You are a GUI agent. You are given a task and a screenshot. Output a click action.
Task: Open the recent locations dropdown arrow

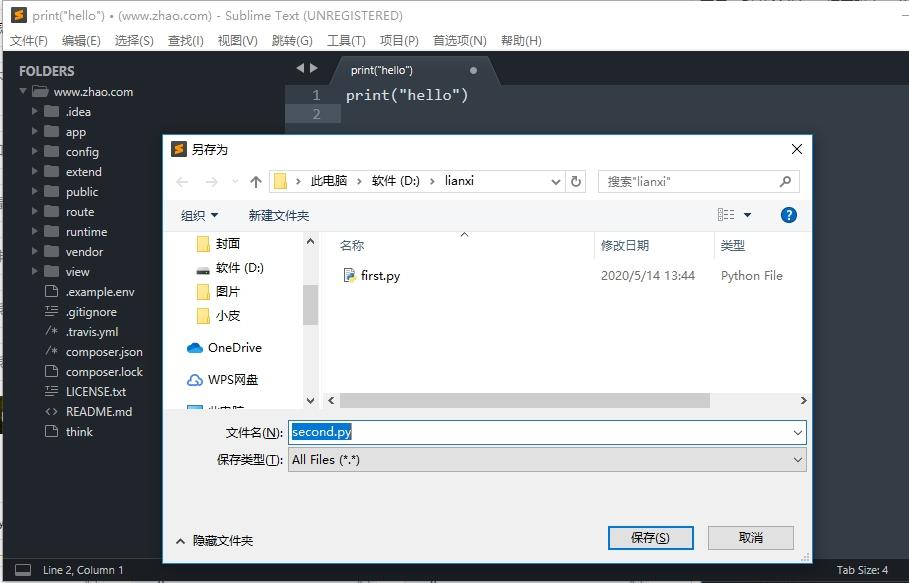[x=235, y=182]
